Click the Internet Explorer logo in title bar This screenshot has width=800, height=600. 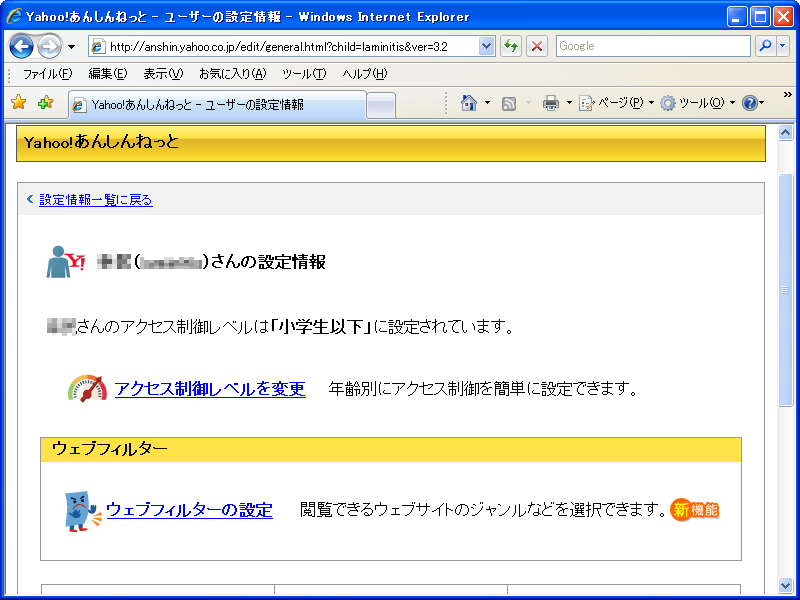14,16
